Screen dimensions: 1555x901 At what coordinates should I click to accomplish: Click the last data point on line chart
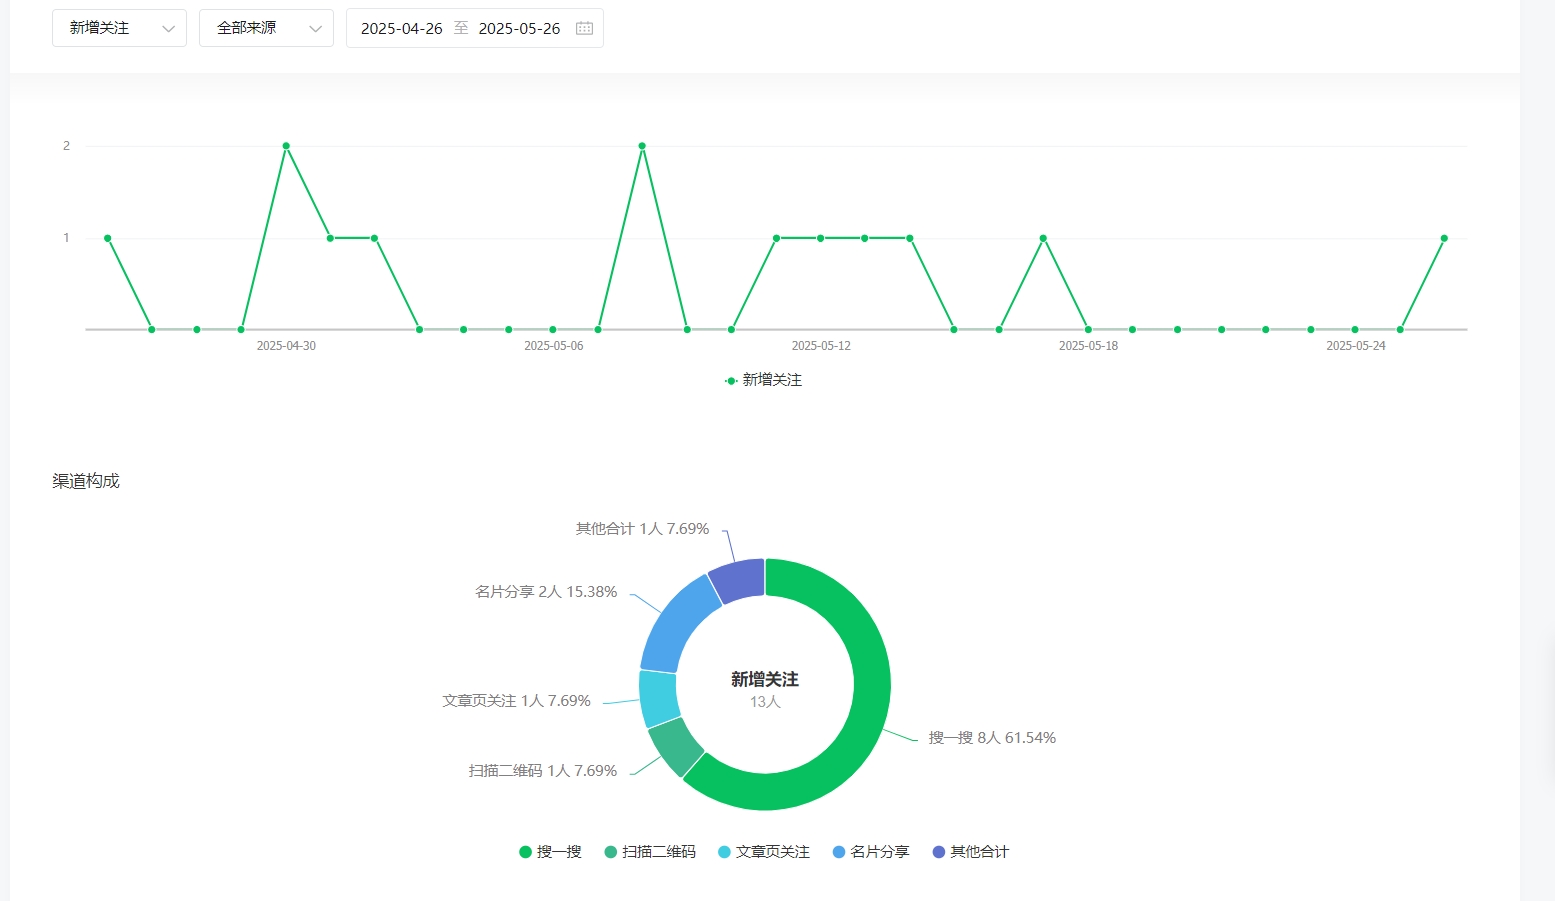pyautogui.click(x=1444, y=238)
